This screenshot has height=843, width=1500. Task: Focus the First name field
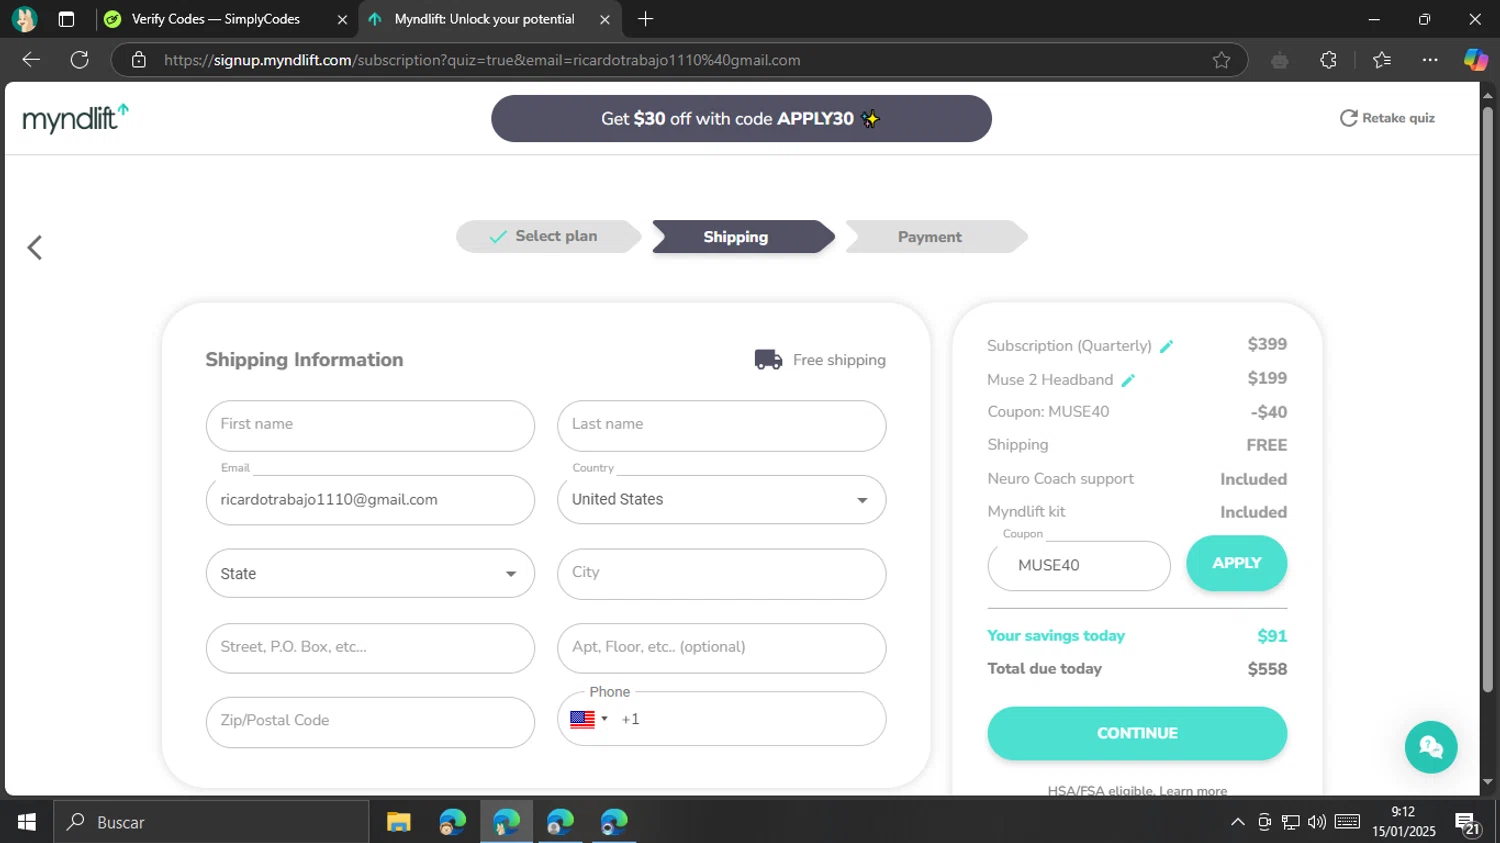coord(370,426)
